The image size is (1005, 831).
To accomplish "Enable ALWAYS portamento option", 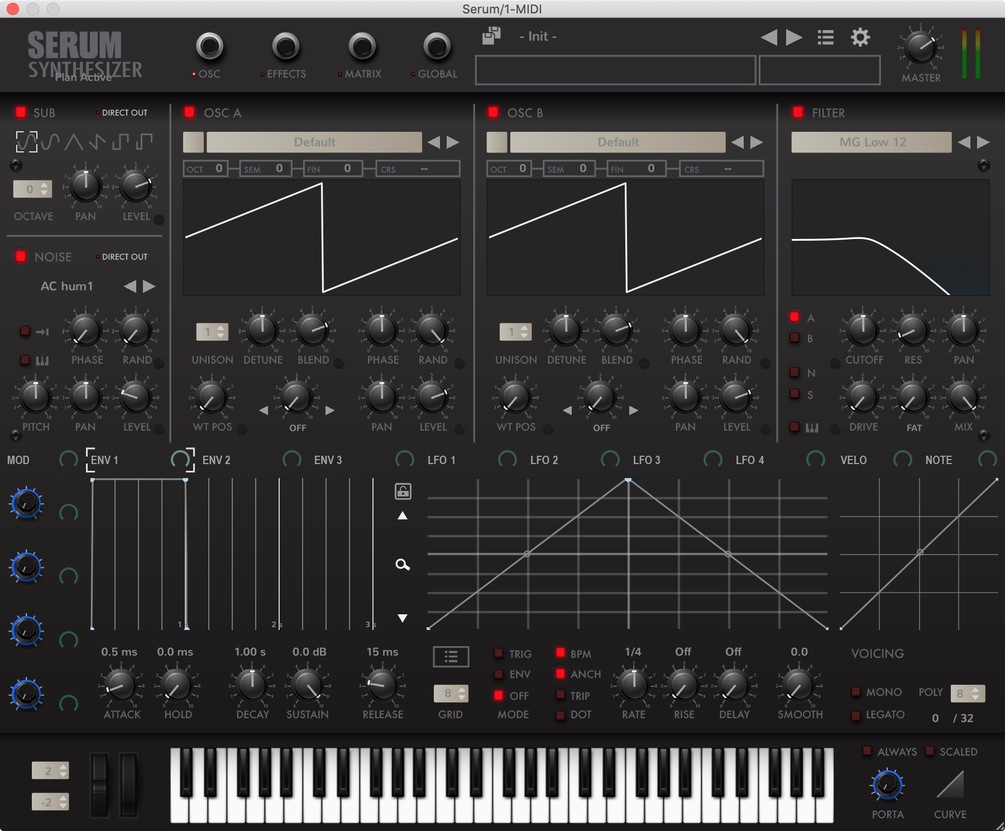I will [x=867, y=751].
